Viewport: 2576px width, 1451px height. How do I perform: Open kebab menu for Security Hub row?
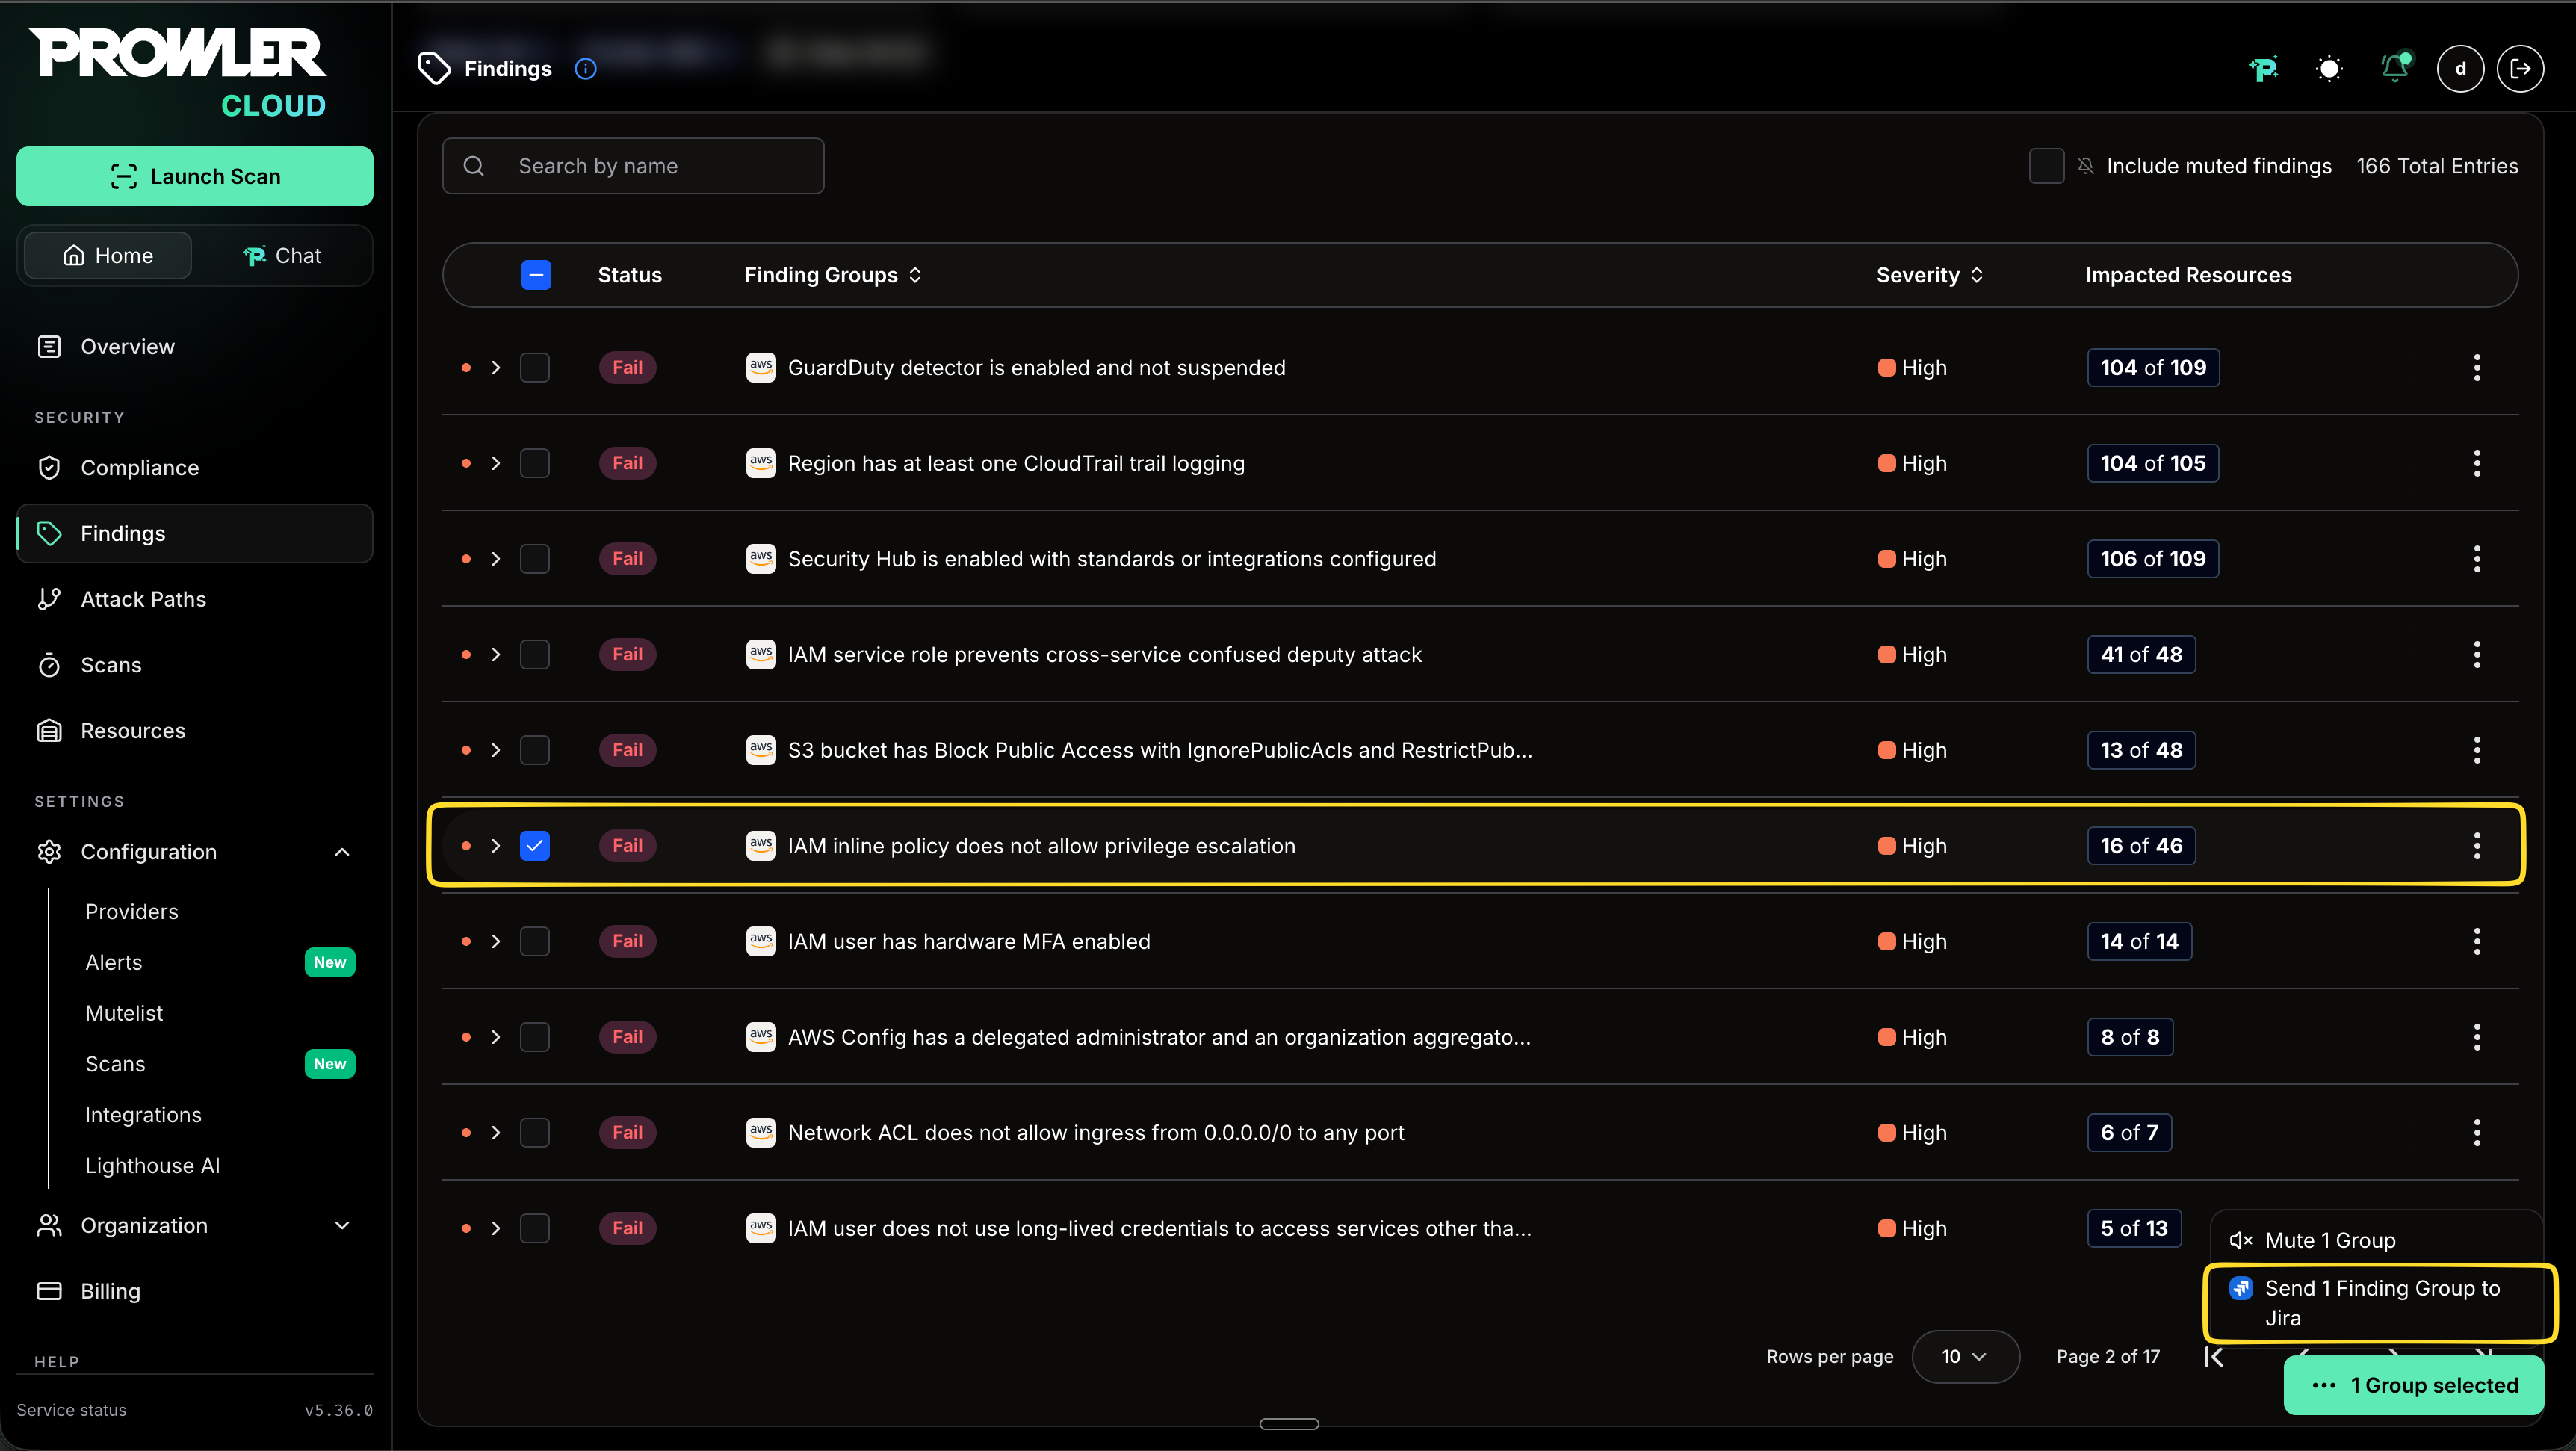[x=2477, y=559]
